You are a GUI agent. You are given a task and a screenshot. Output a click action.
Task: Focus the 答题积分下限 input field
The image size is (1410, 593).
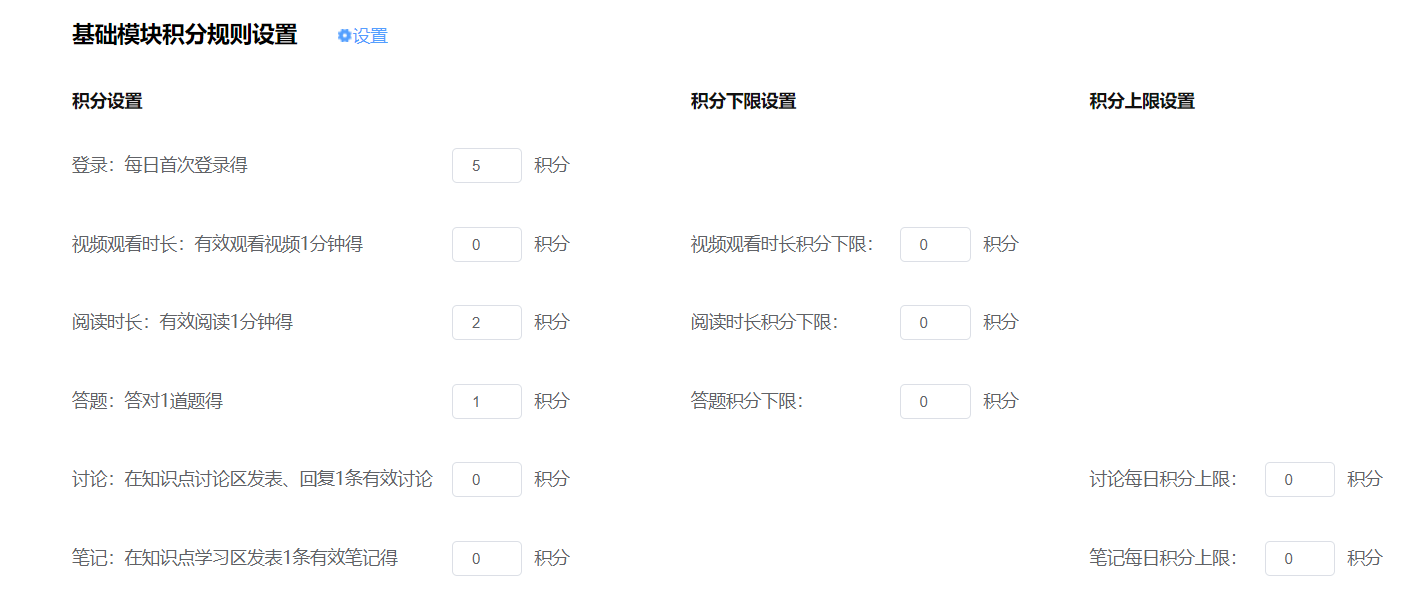(x=934, y=401)
